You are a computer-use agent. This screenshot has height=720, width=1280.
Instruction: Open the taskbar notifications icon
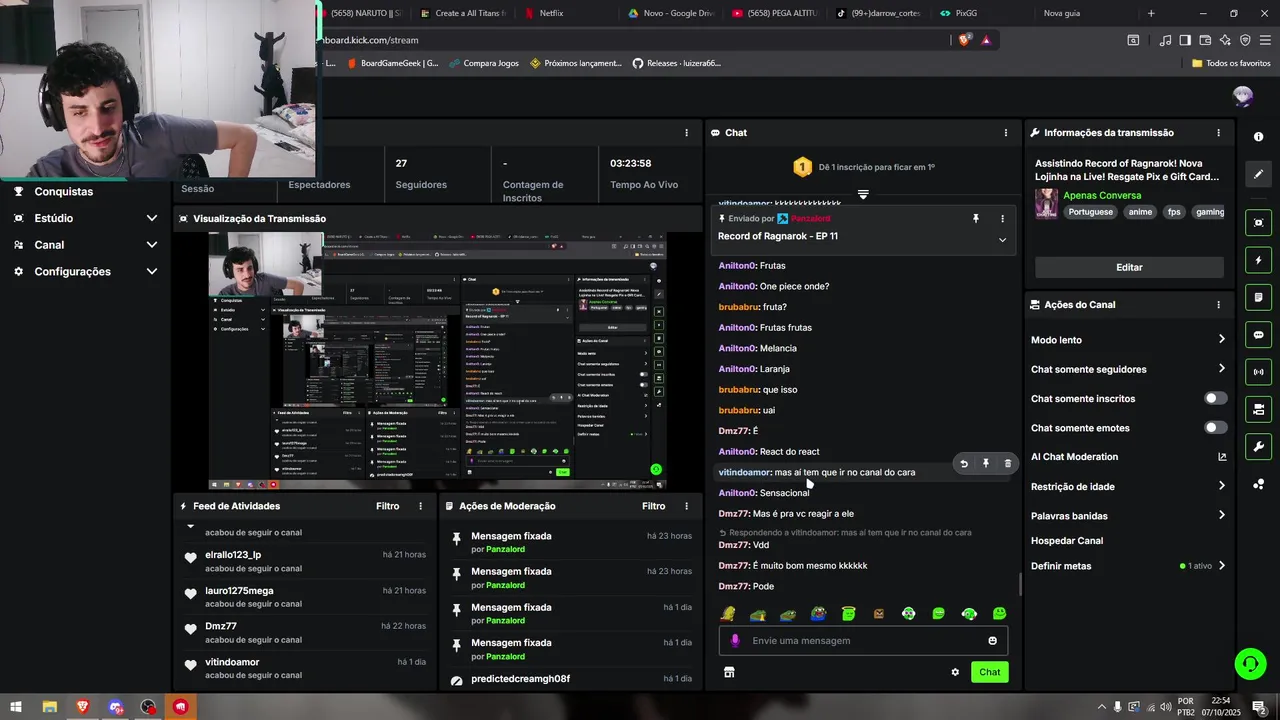(x=1258, y=707)
